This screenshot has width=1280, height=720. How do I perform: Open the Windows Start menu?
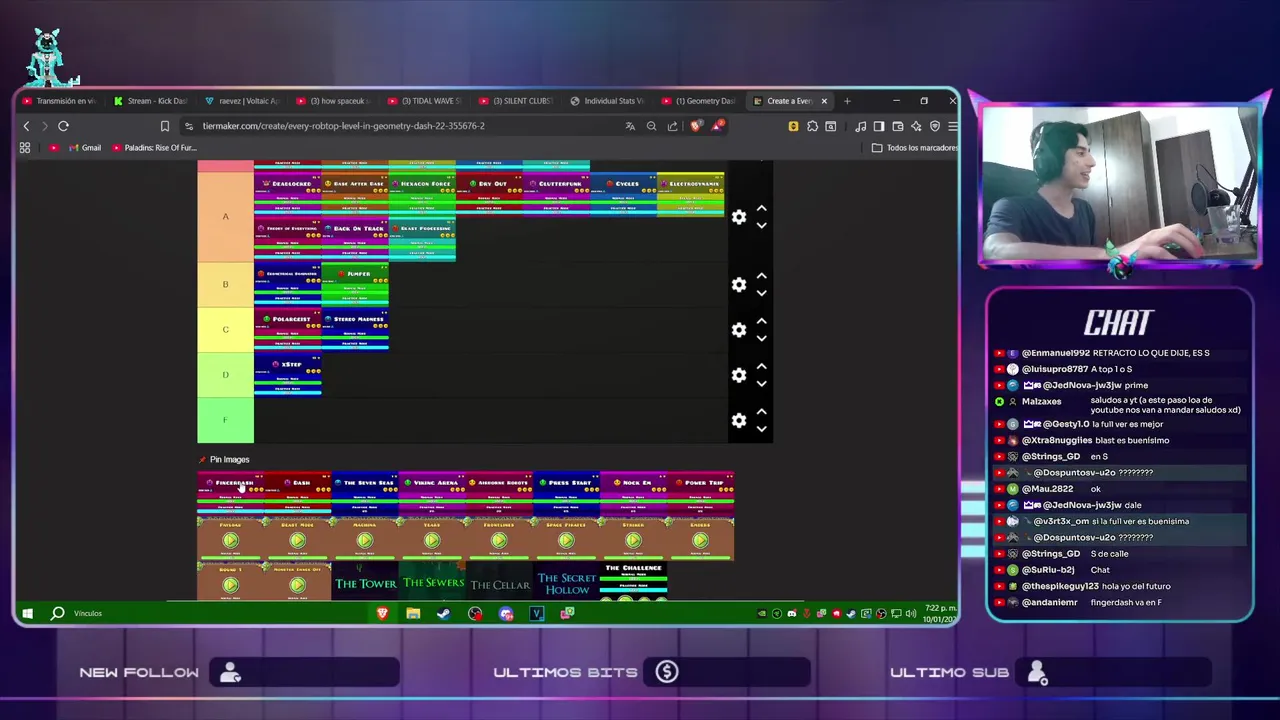pyautogui.click(x=28, y=613)
